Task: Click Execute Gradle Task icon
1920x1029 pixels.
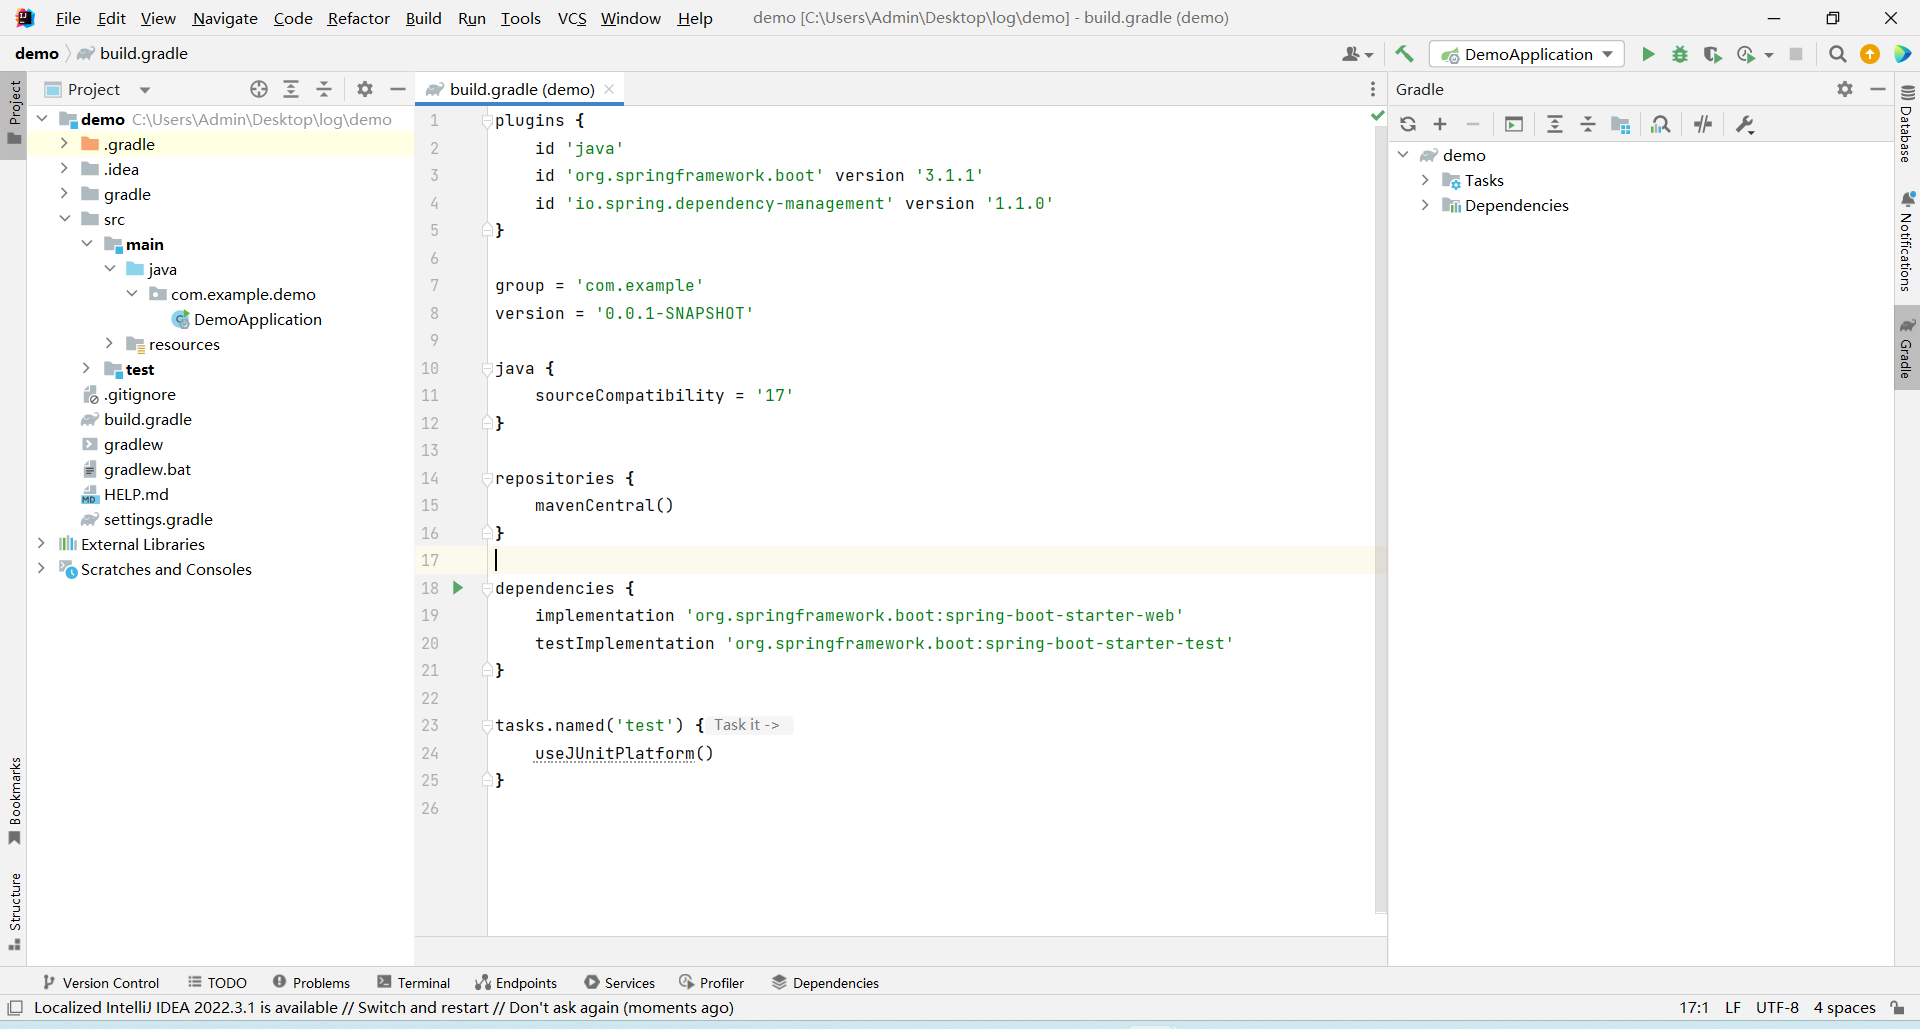Action: click(x=1514, y=124)
